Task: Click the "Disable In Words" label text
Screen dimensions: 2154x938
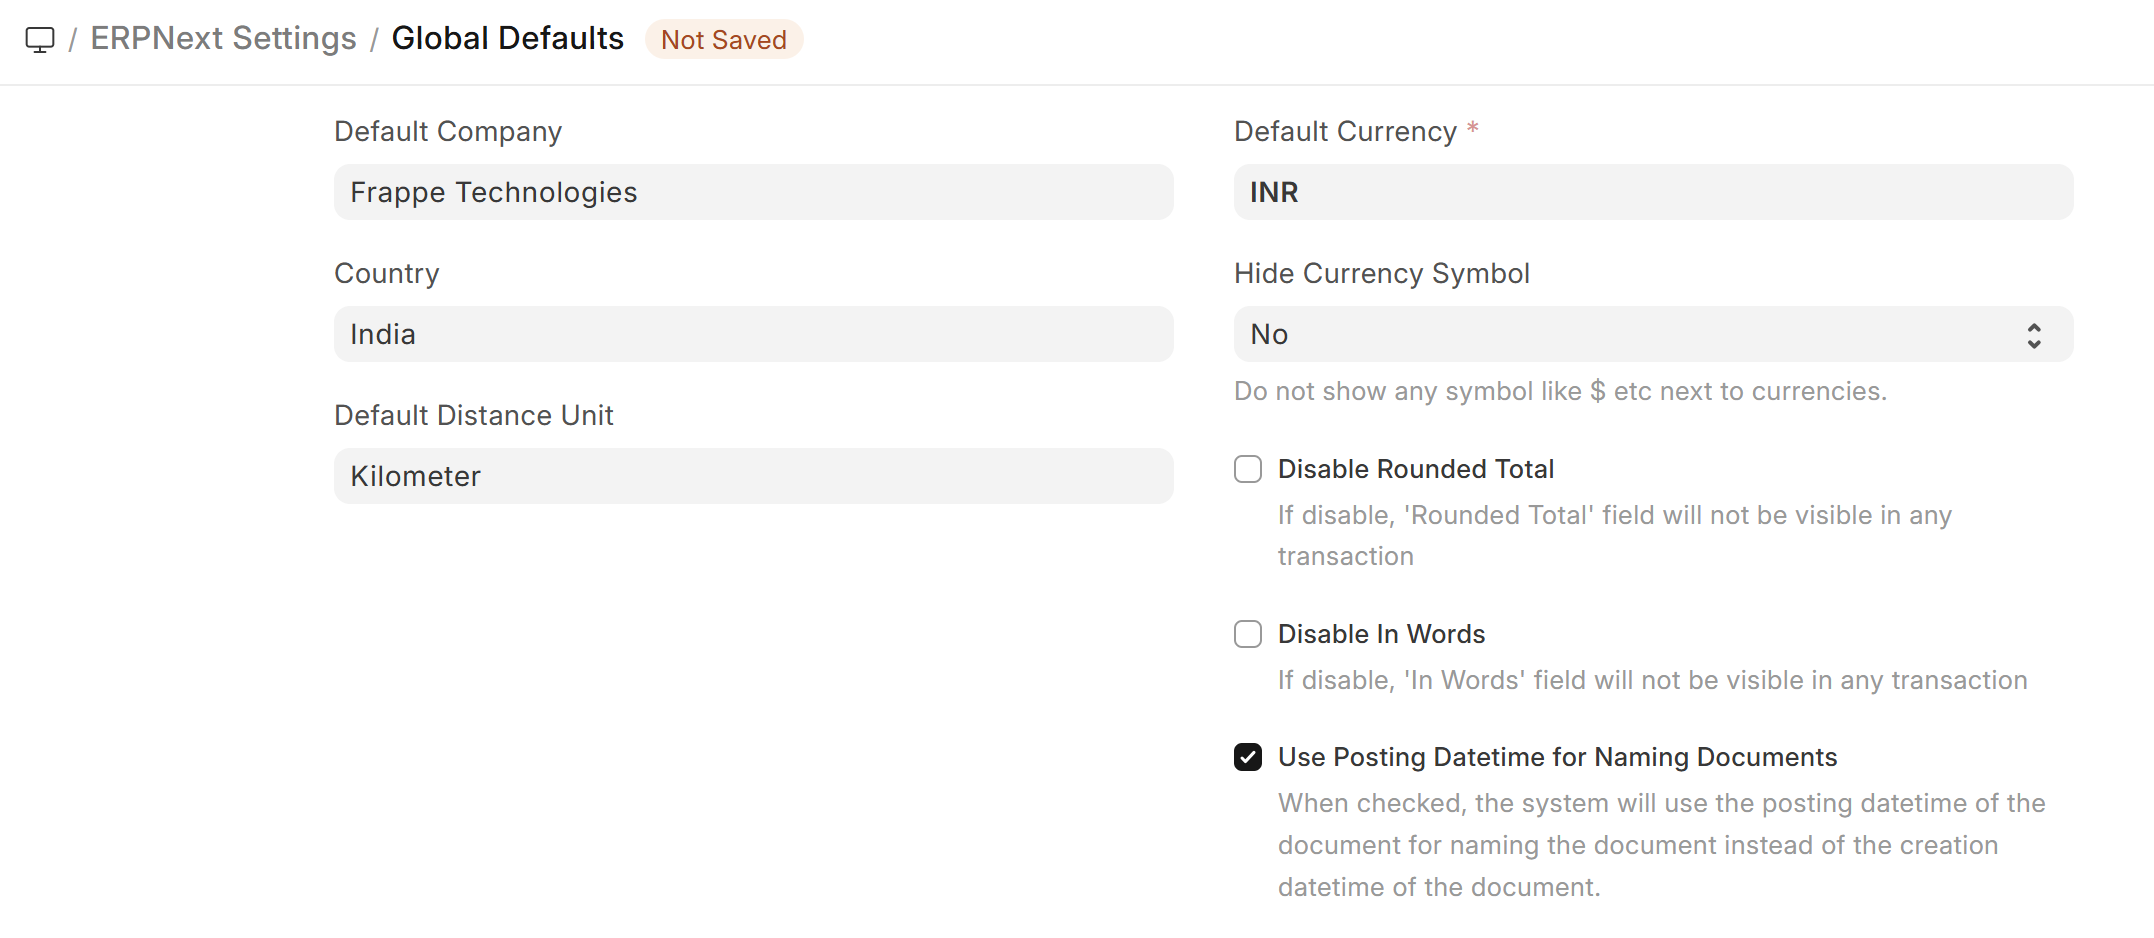Action: click(1381, 634)
